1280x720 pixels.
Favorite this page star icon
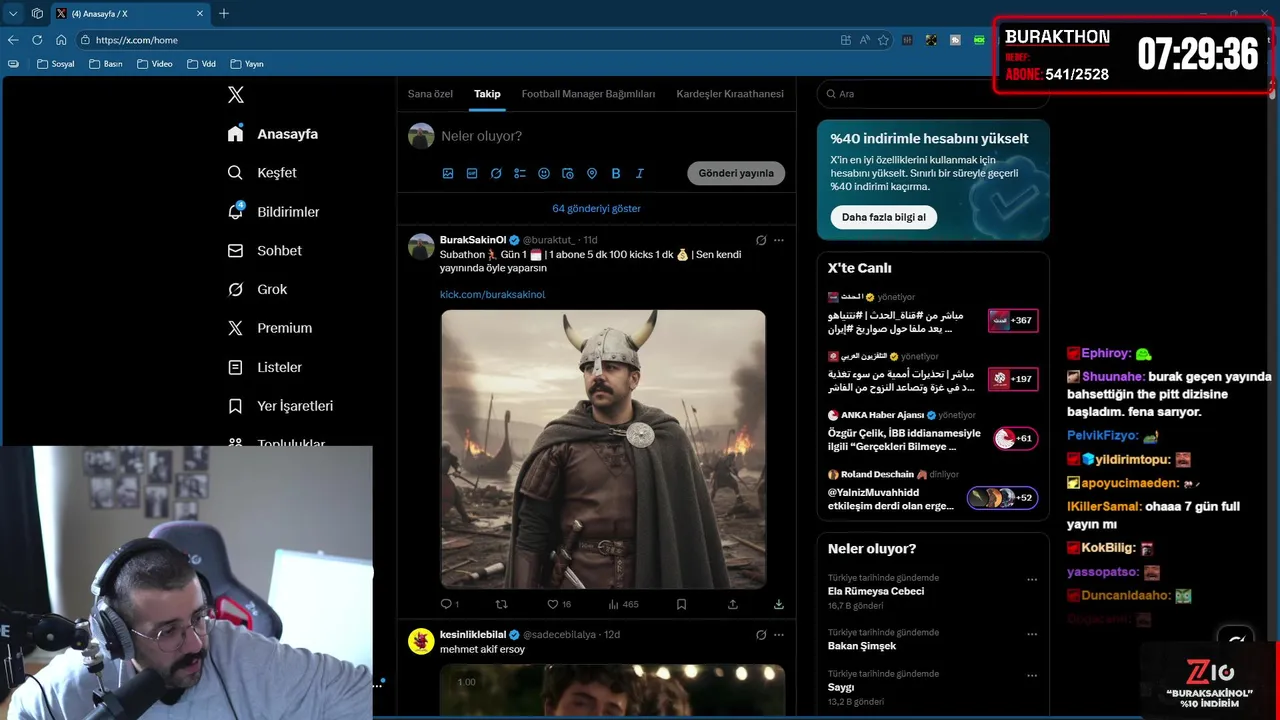pos(883,40)
